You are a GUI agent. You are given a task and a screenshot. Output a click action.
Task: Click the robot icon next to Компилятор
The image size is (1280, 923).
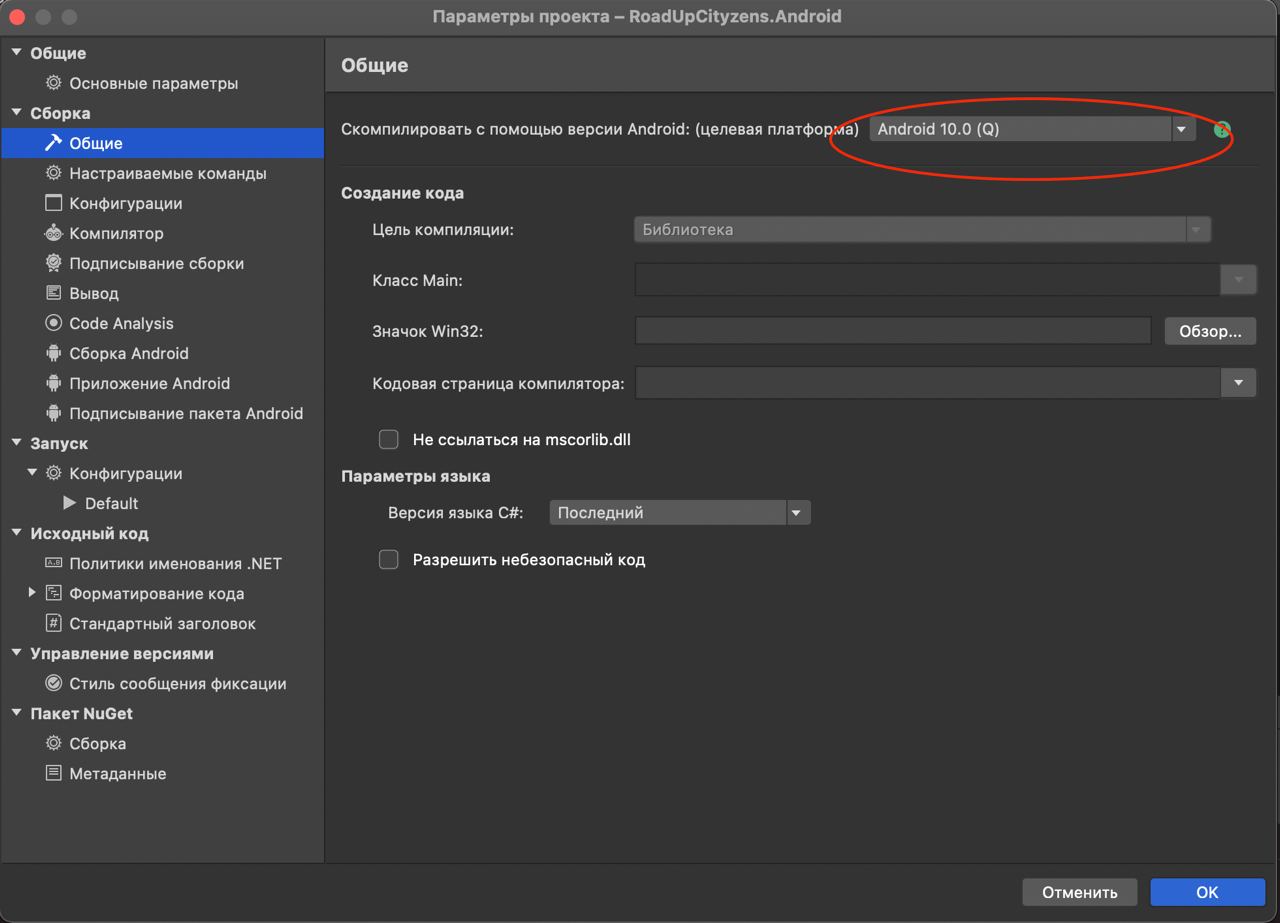54,233
